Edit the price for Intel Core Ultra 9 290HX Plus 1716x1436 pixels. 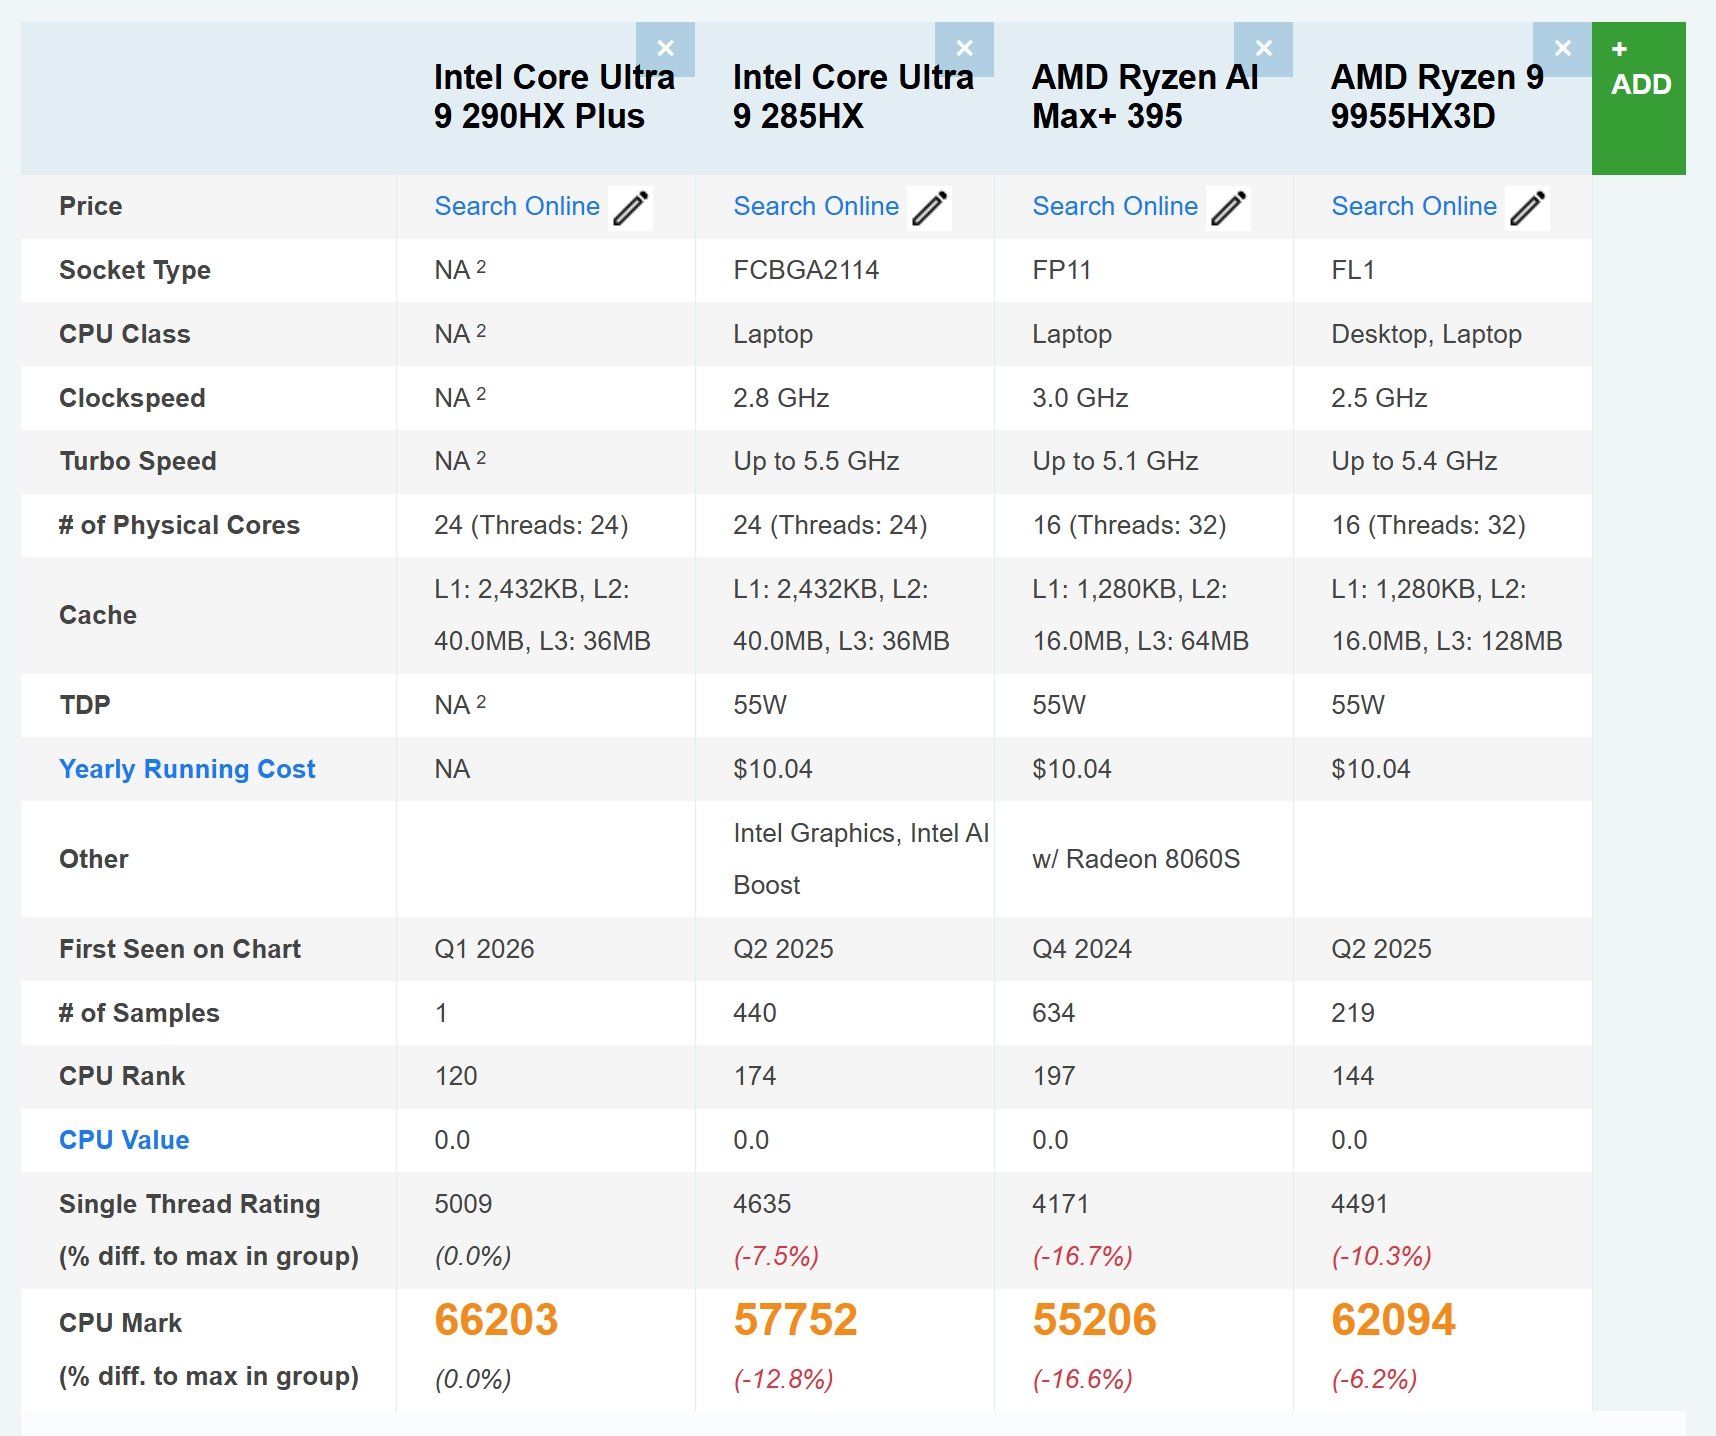coord(631,206)
